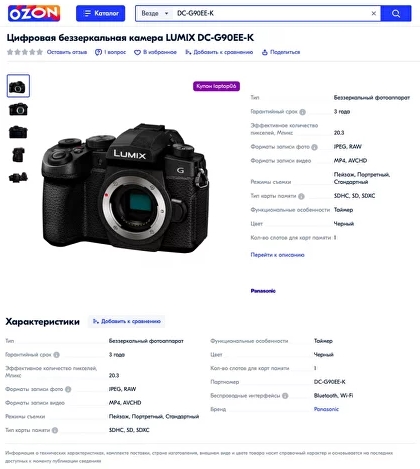The height and width of the screenshot is (469, 420).
Task: Open the Каталог menu
Action: [101, 13]
